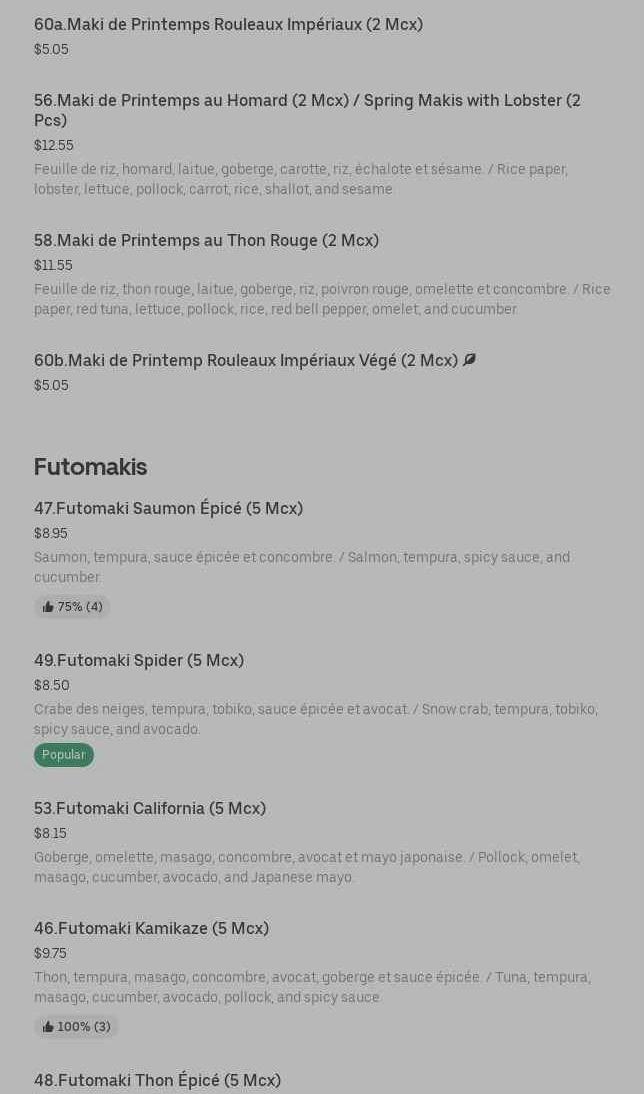
Task: Open 46.Futomaki Kamikaze menu item
Action: (x=151, y=928)
